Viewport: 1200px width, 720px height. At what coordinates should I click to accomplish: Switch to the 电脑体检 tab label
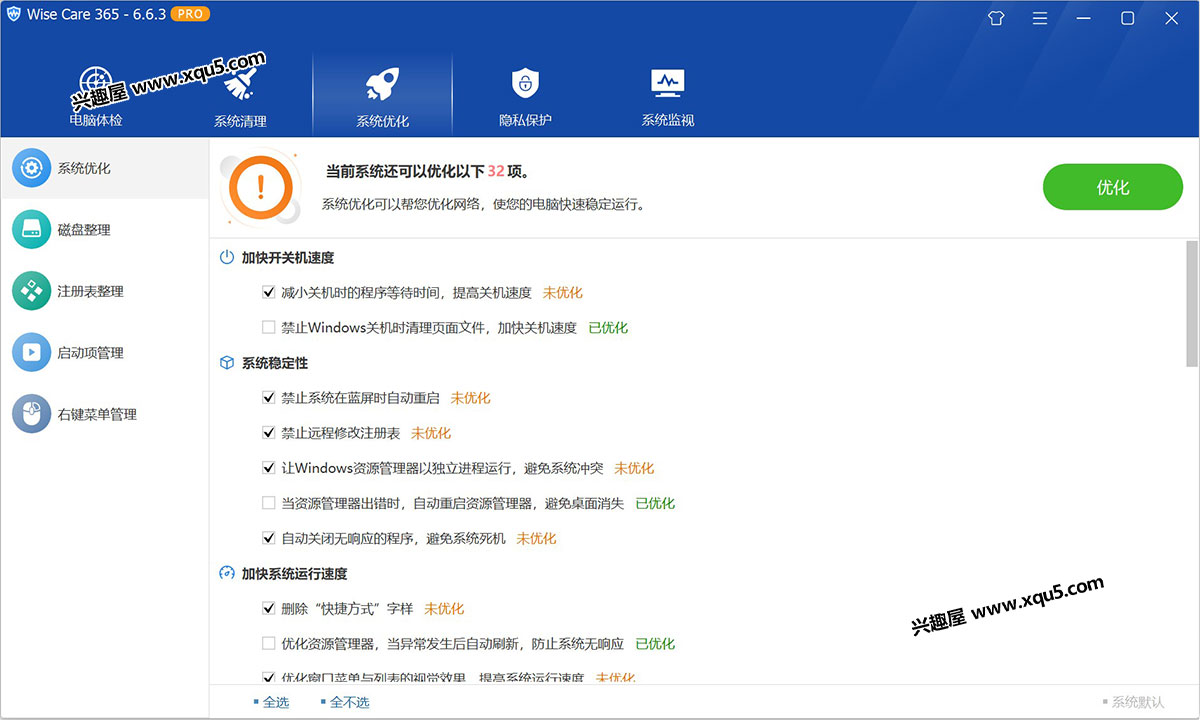click(96, 120)
